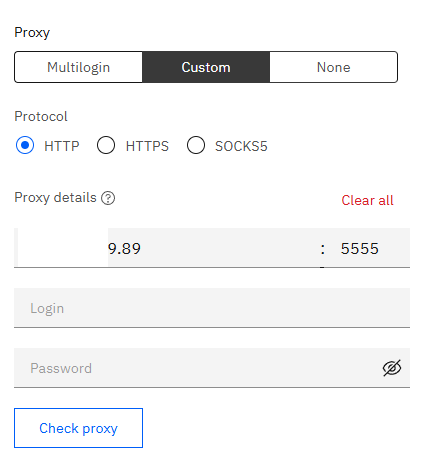
Task: Focus the proxy IP address field
Action: click(x=165, y=248)
